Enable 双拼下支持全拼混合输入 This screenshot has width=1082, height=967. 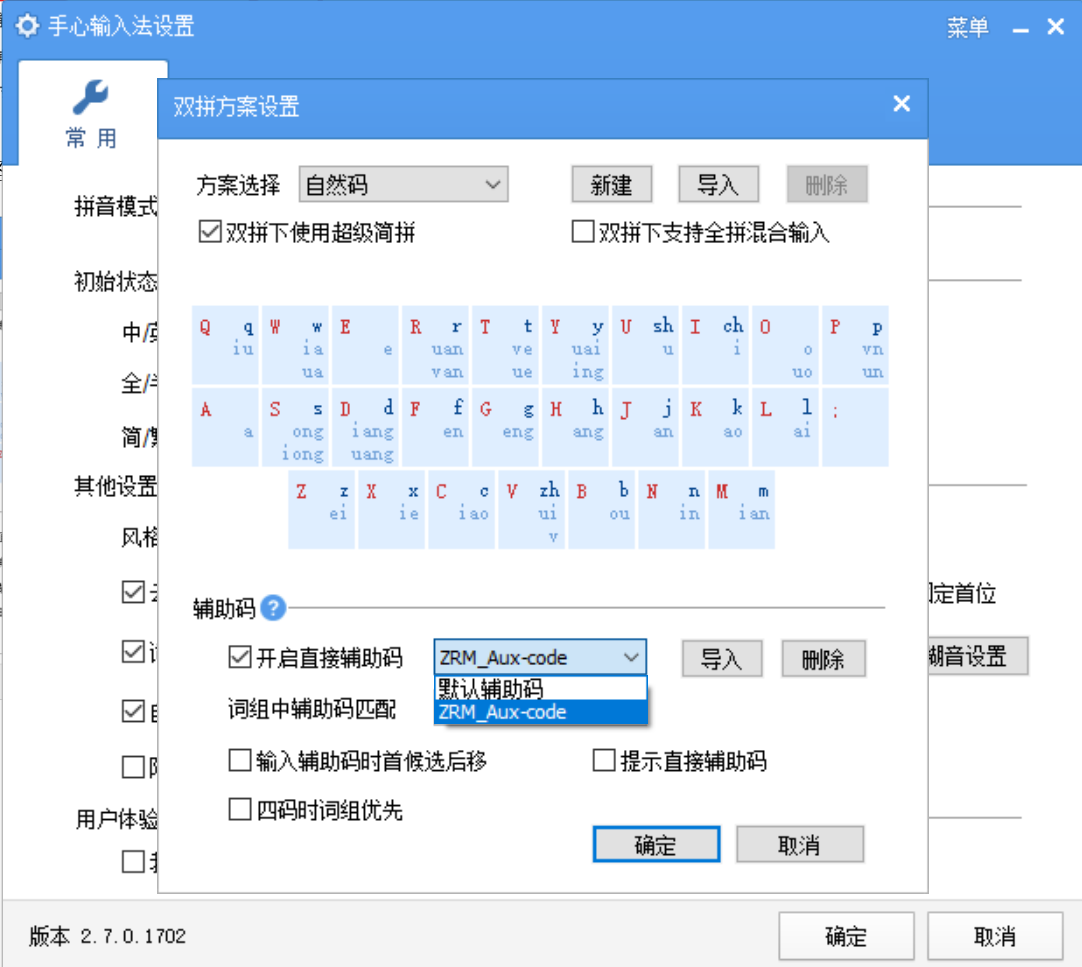click(581, 232)
